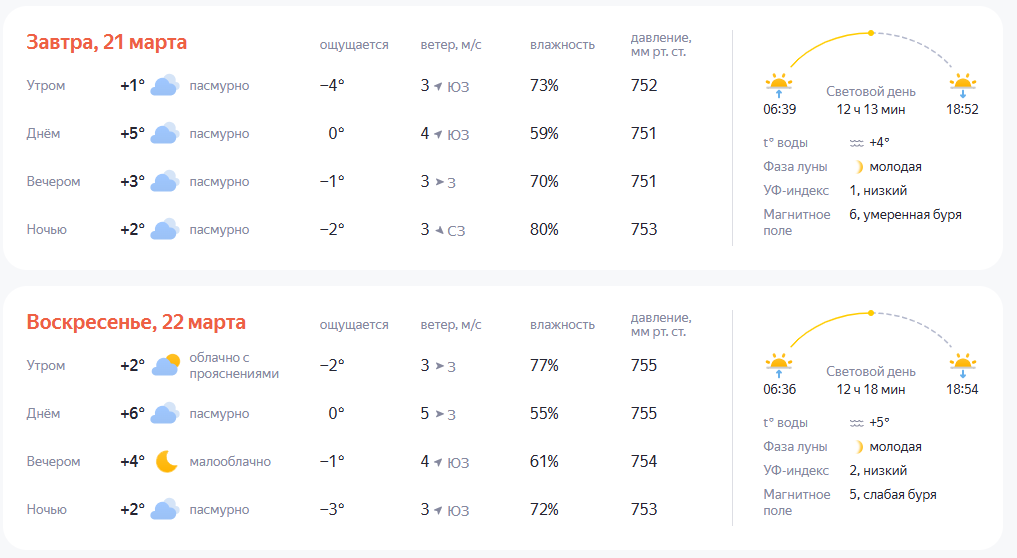Click the wind arrow next to СЗ
Screen dimensions: 1017x558
pos(438,230)
